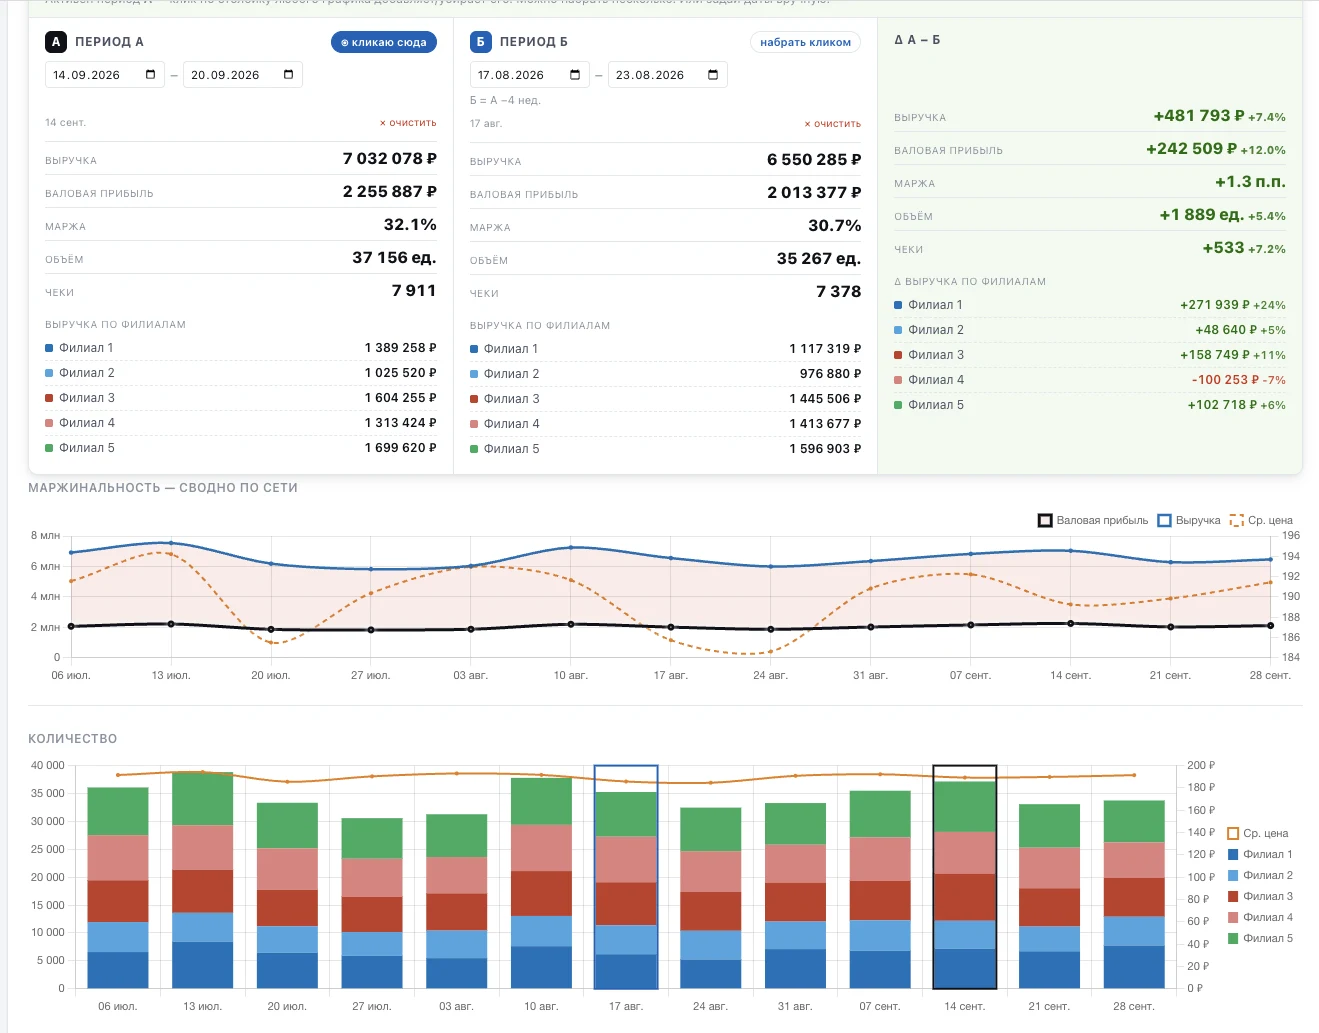
Task: Select the 24 авг. bar in quantity chart
Action: click(711, 898)
